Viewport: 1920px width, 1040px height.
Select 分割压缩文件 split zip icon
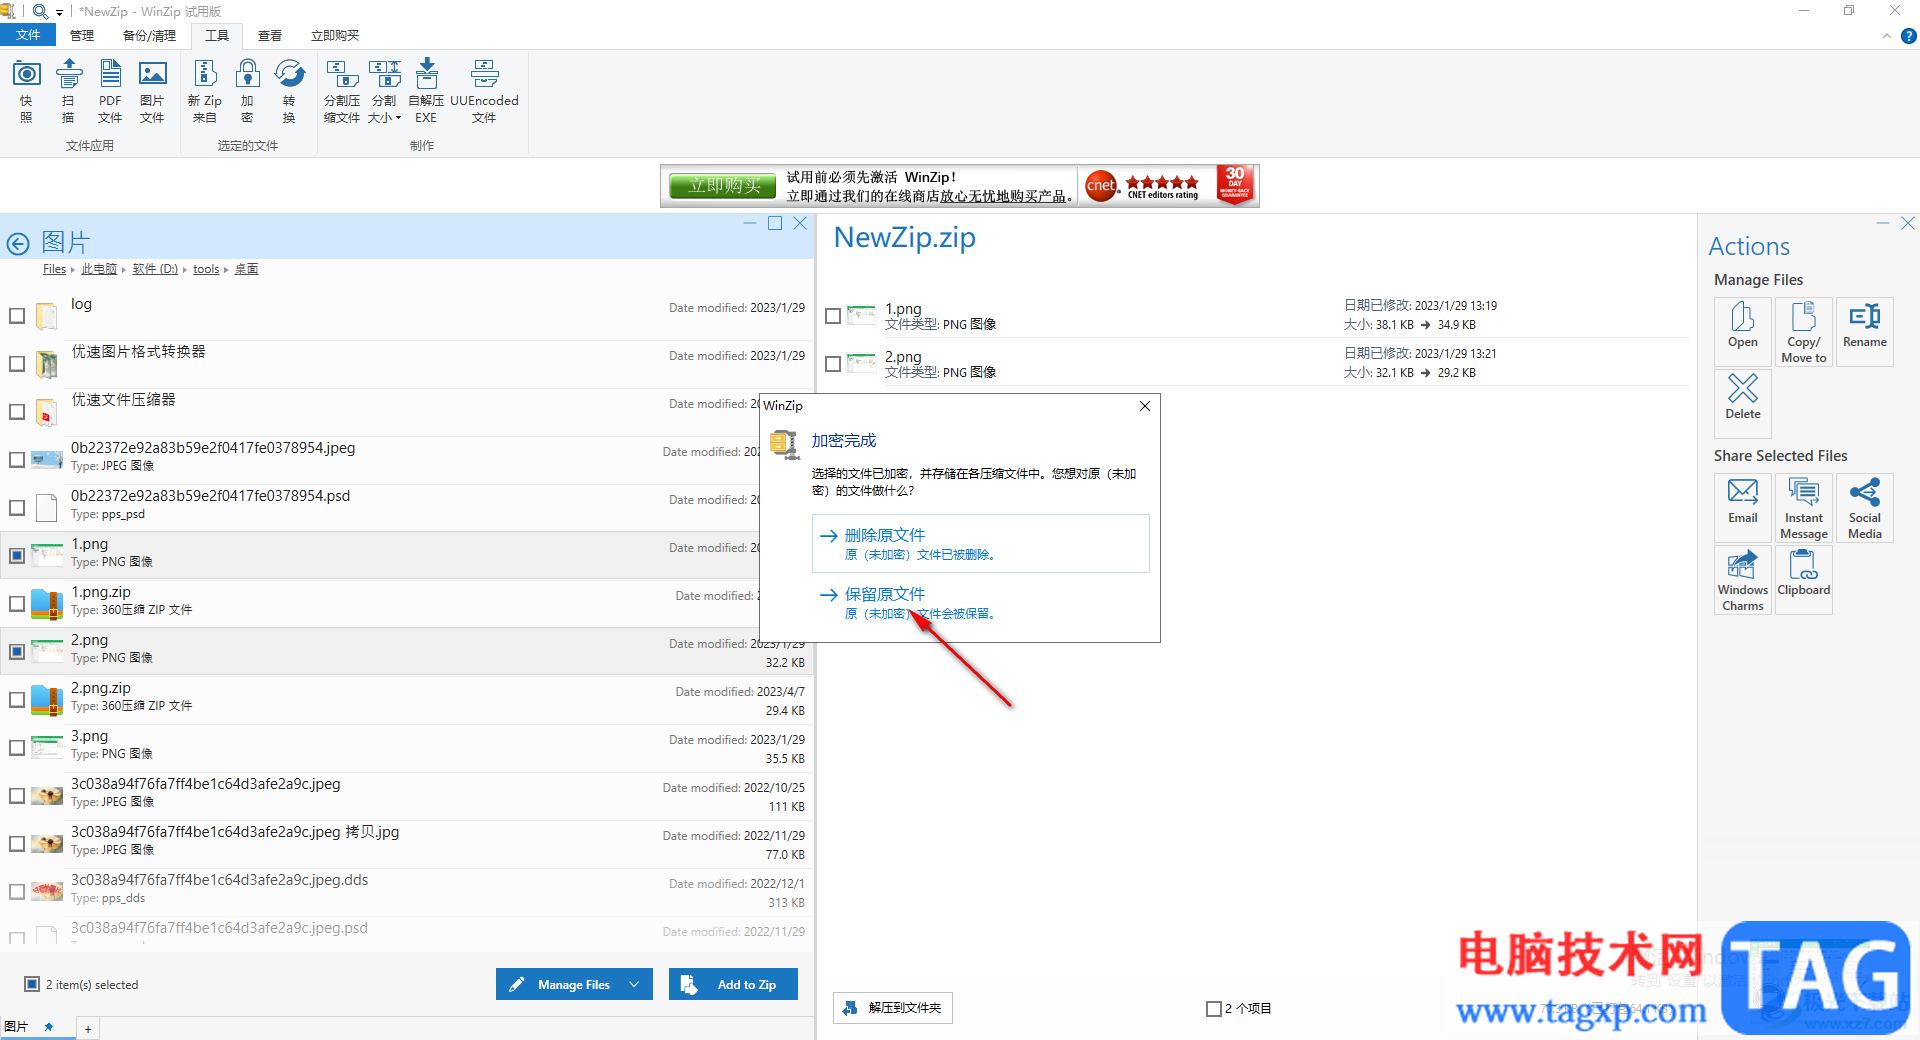coord(342,91)
